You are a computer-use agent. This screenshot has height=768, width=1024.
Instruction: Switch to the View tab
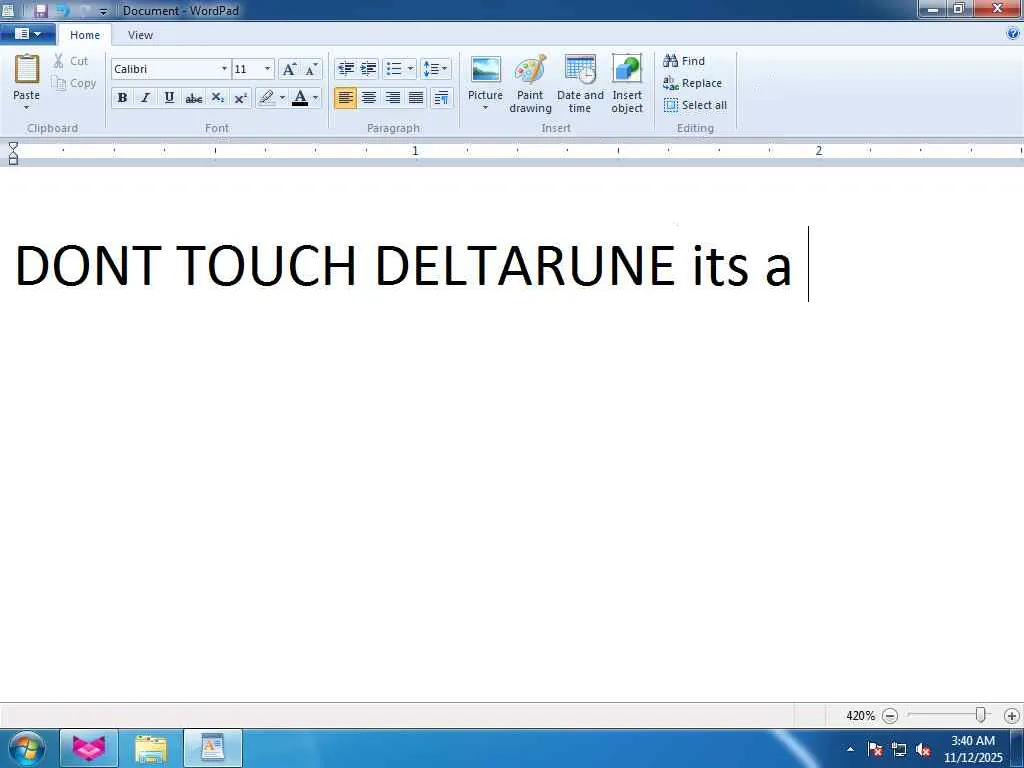tap(140, 35)
